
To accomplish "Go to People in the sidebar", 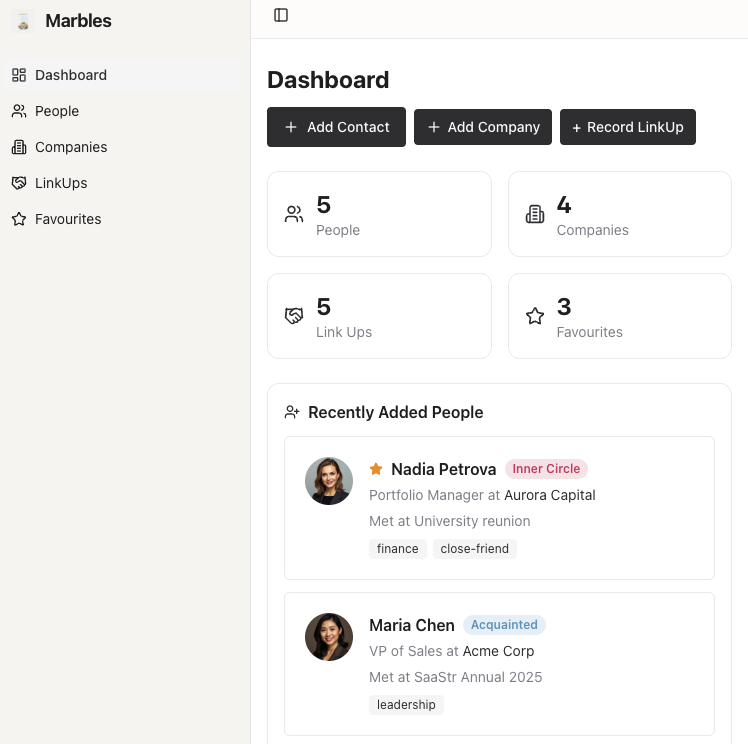I will [56, 111].
